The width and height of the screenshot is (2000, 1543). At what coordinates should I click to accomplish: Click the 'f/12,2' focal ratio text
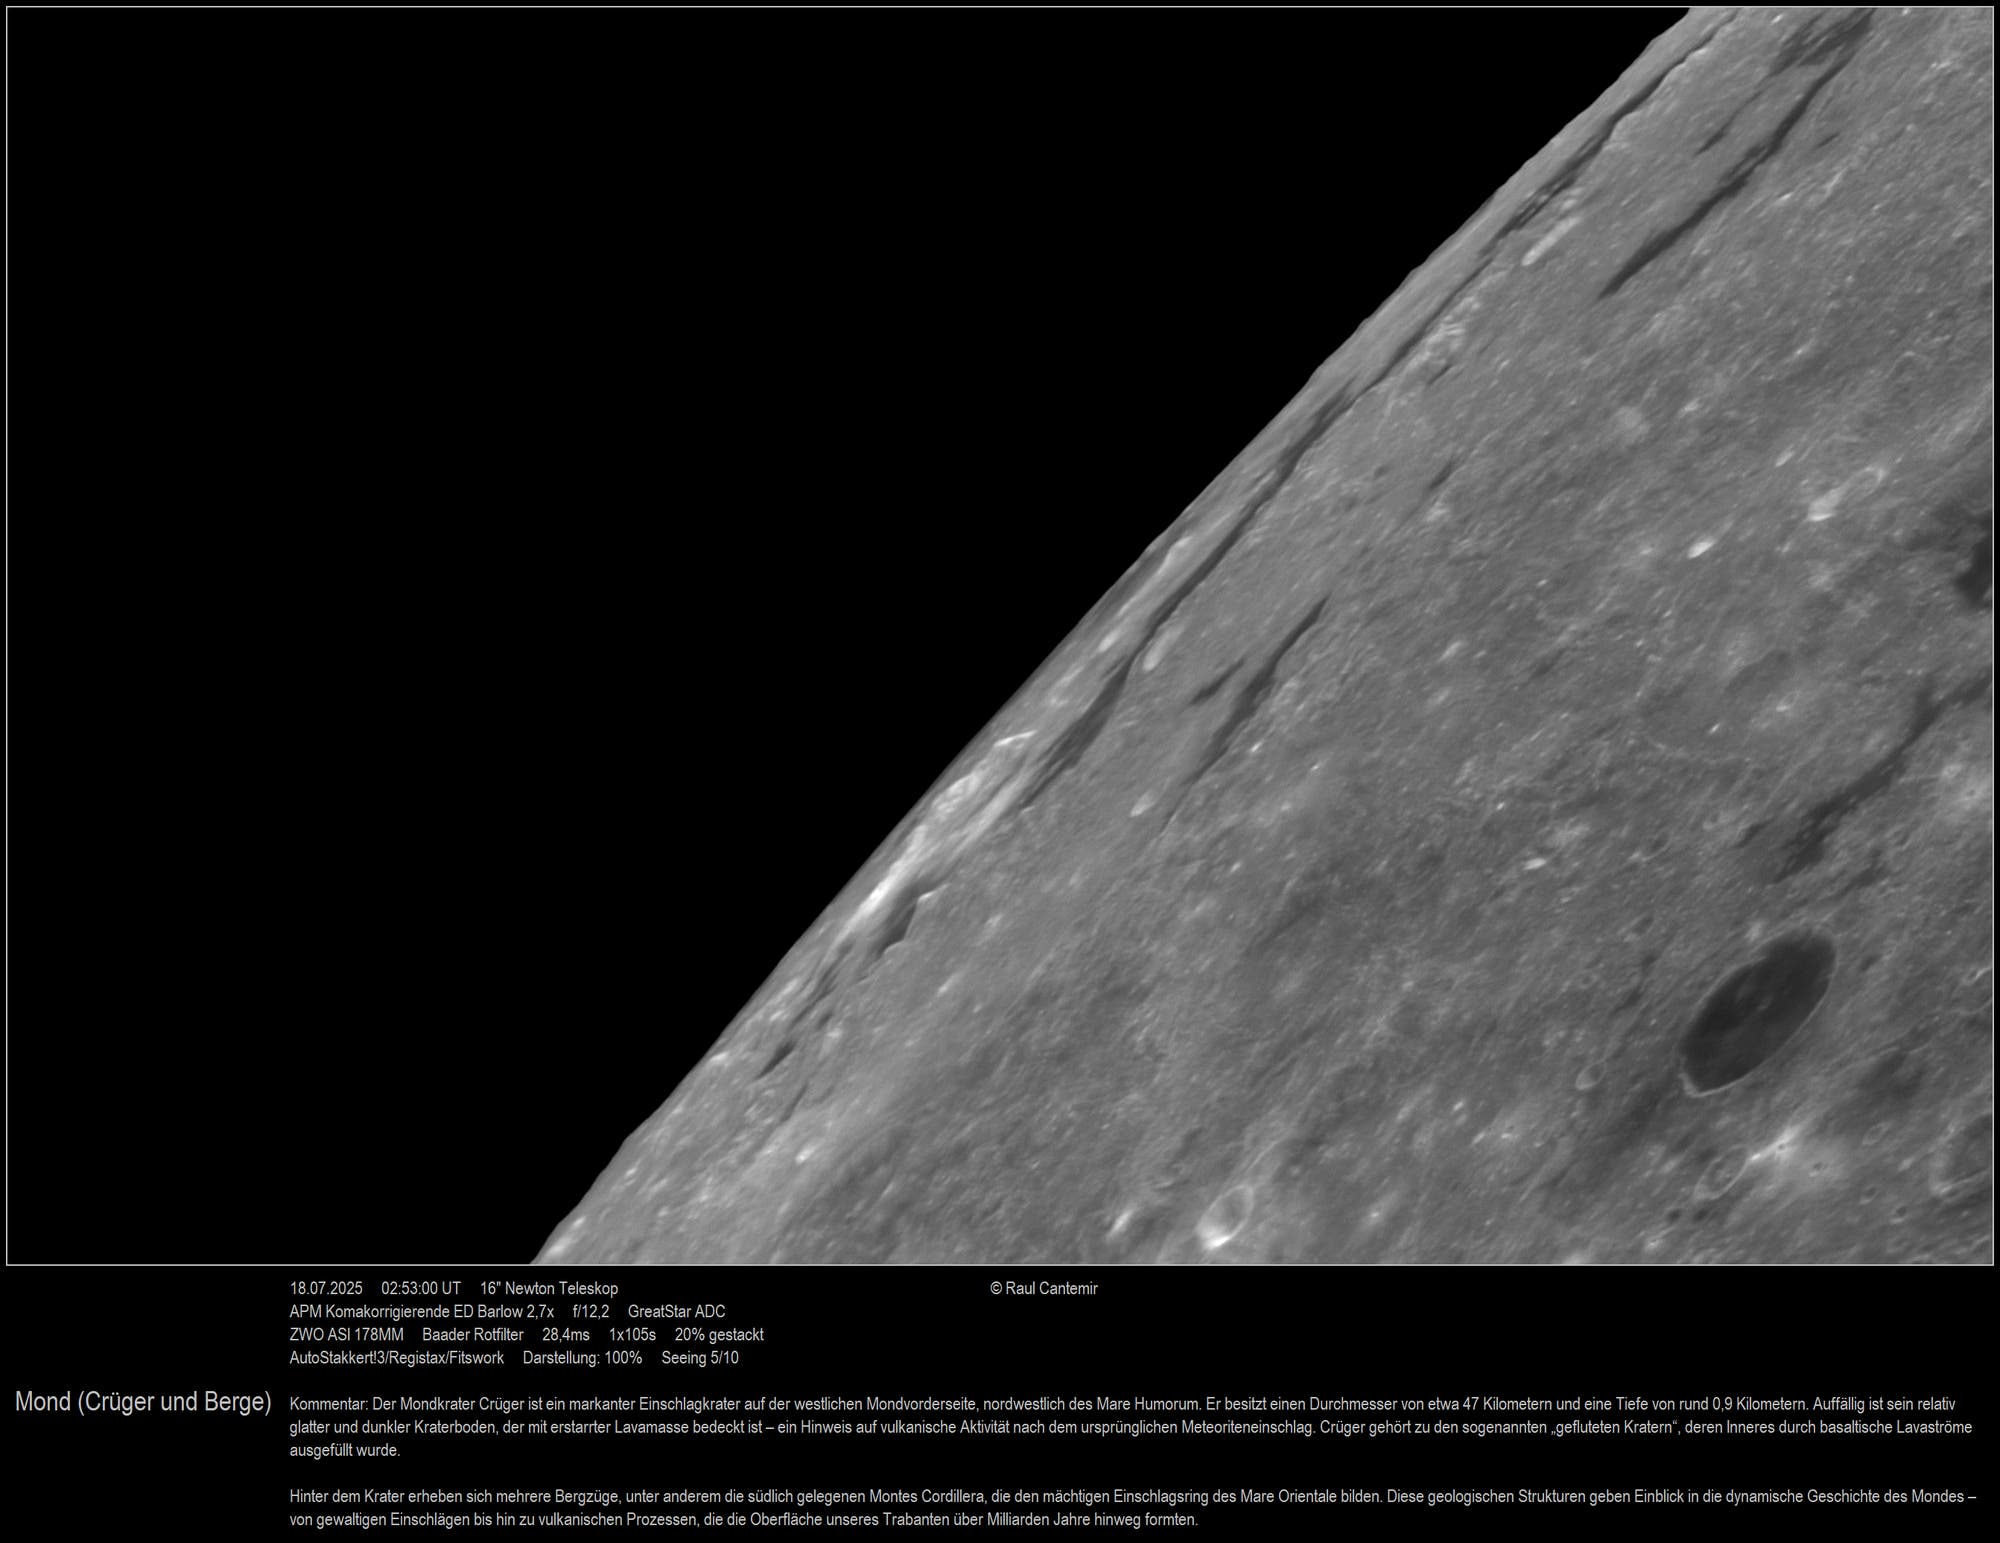point(590,1312)
